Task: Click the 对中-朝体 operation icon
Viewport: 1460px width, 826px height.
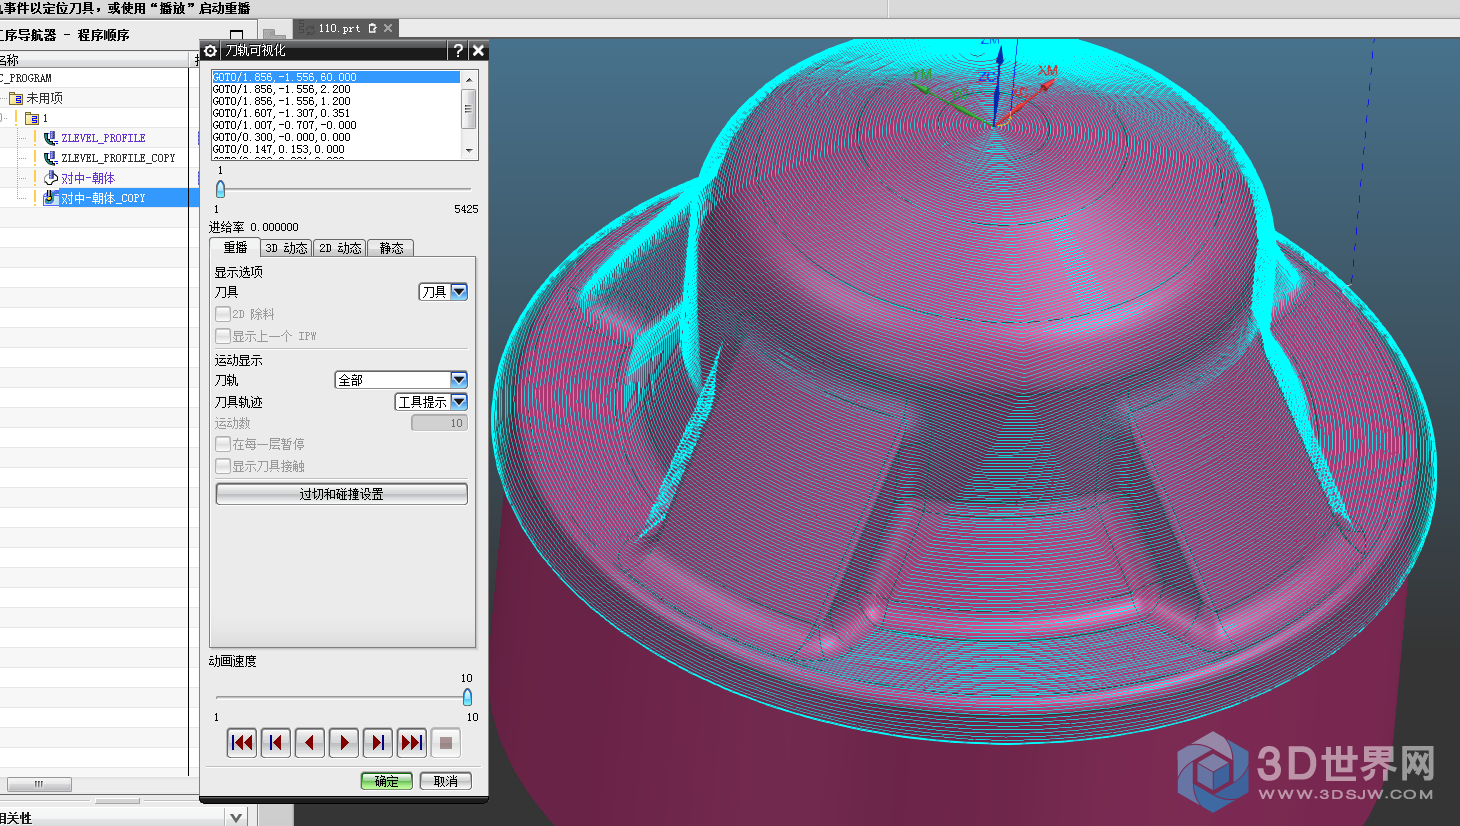Action: click(x=50, y=178)
